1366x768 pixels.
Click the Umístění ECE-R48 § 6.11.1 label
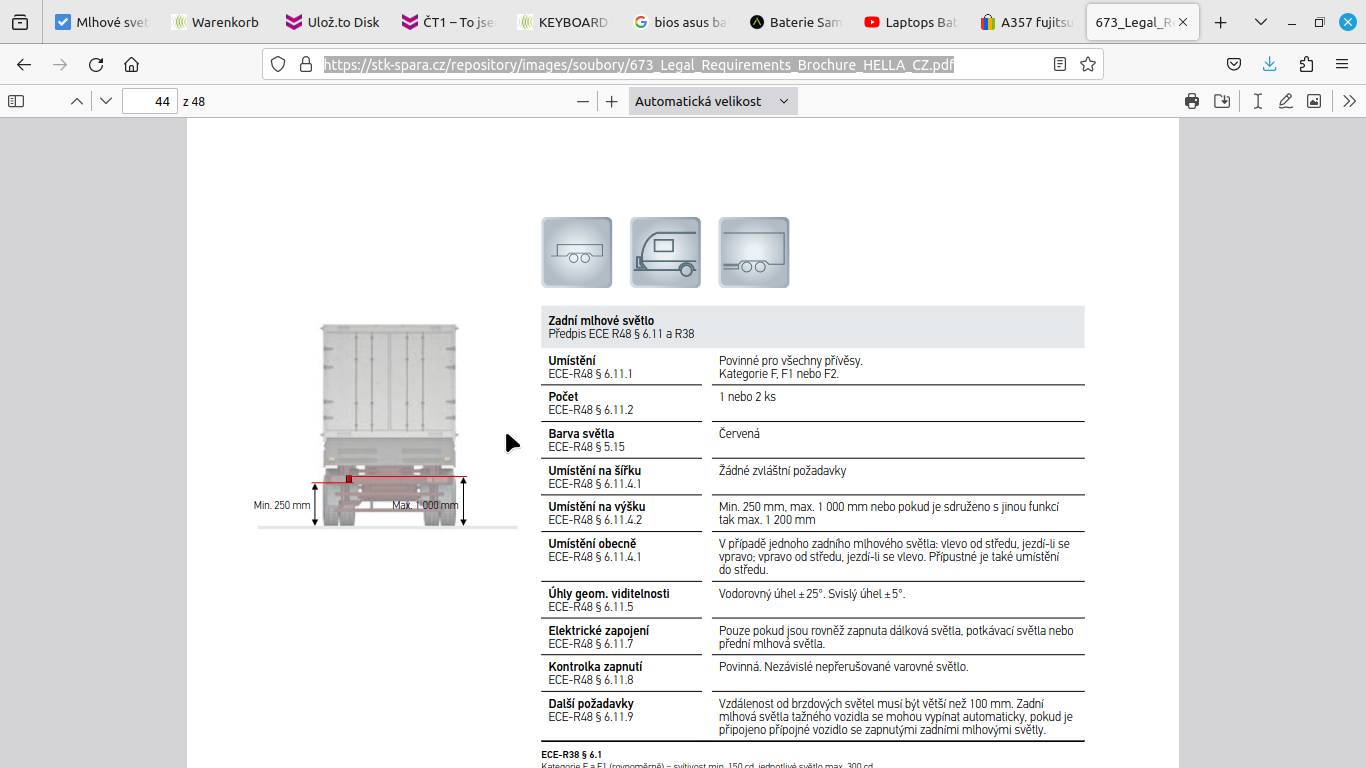(x=590, y=367)
